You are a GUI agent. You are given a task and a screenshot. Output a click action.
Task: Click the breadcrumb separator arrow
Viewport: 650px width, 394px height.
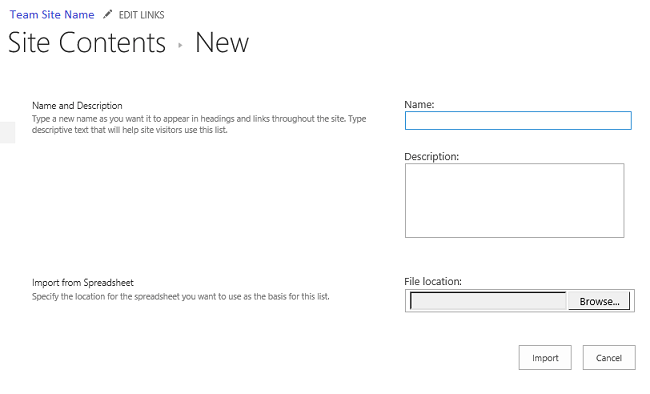[x=180, y=45]
